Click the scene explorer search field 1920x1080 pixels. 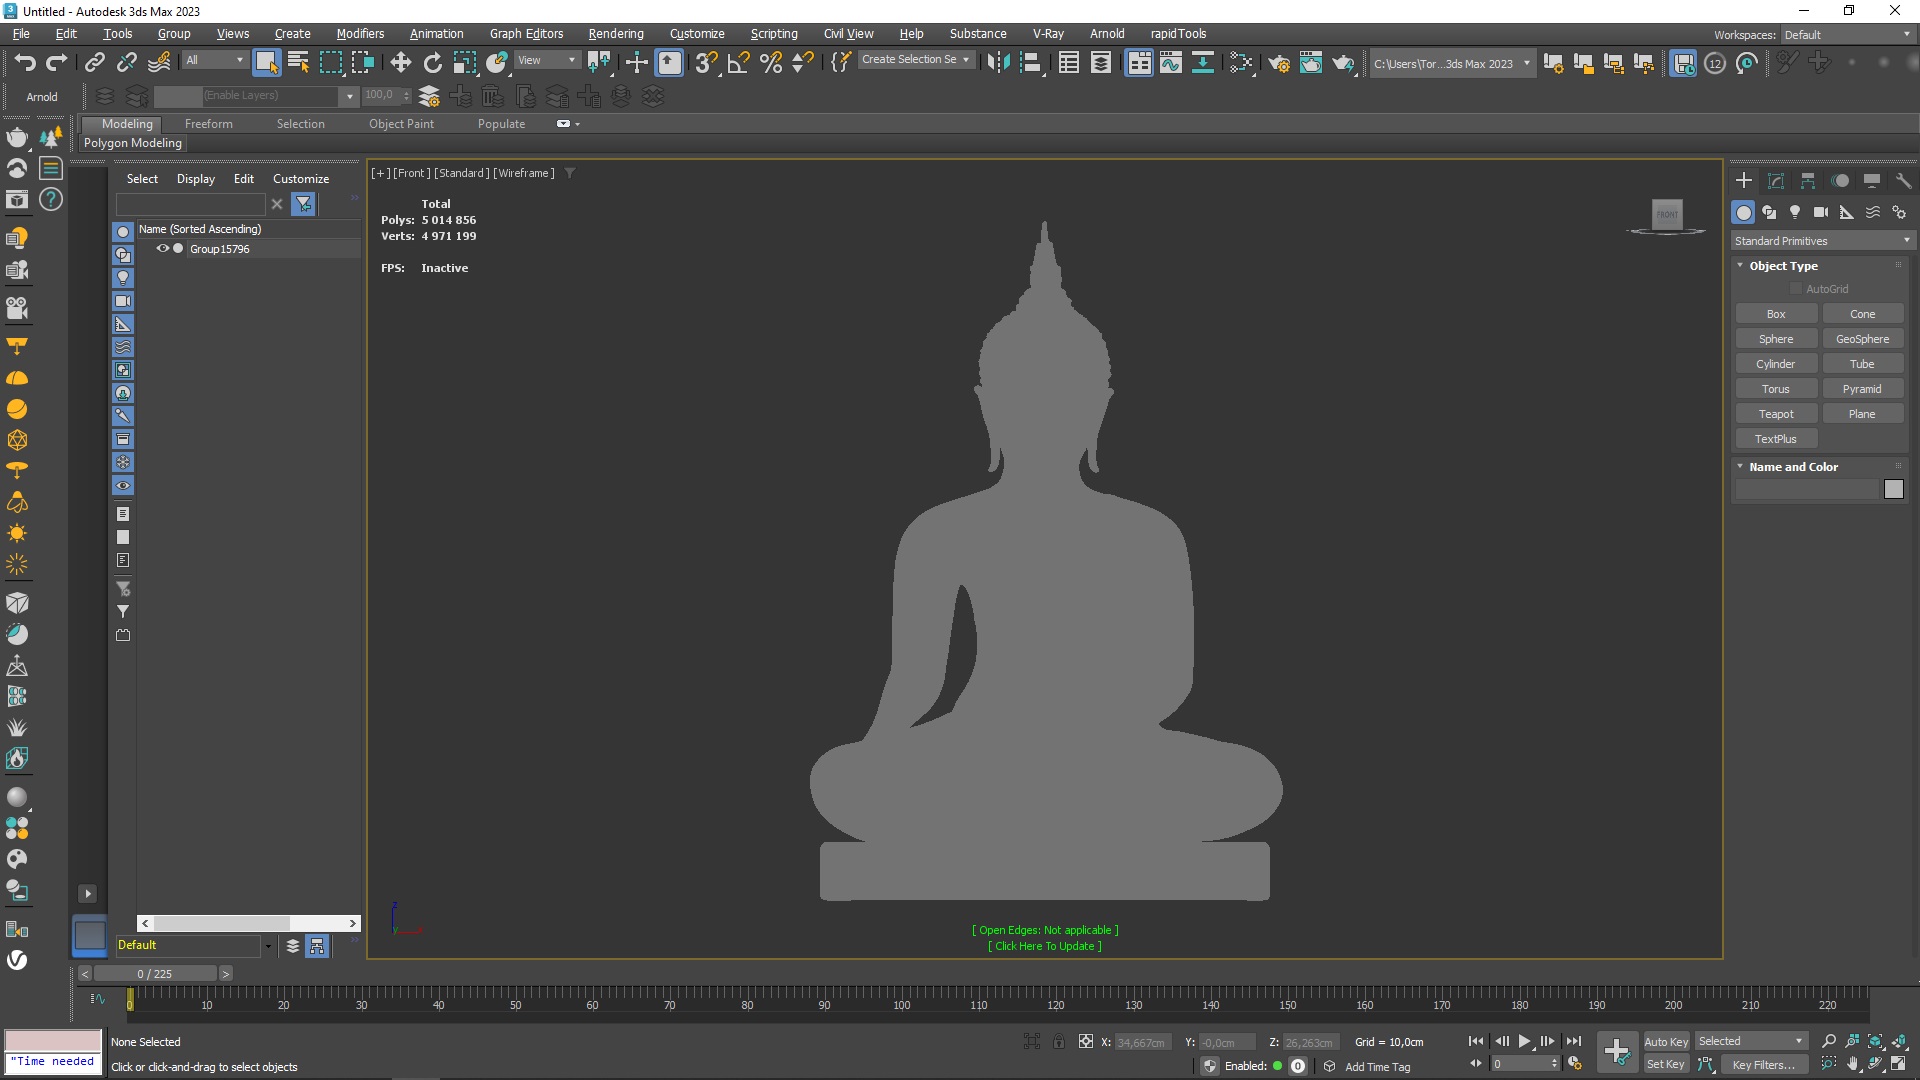(190, 204)
